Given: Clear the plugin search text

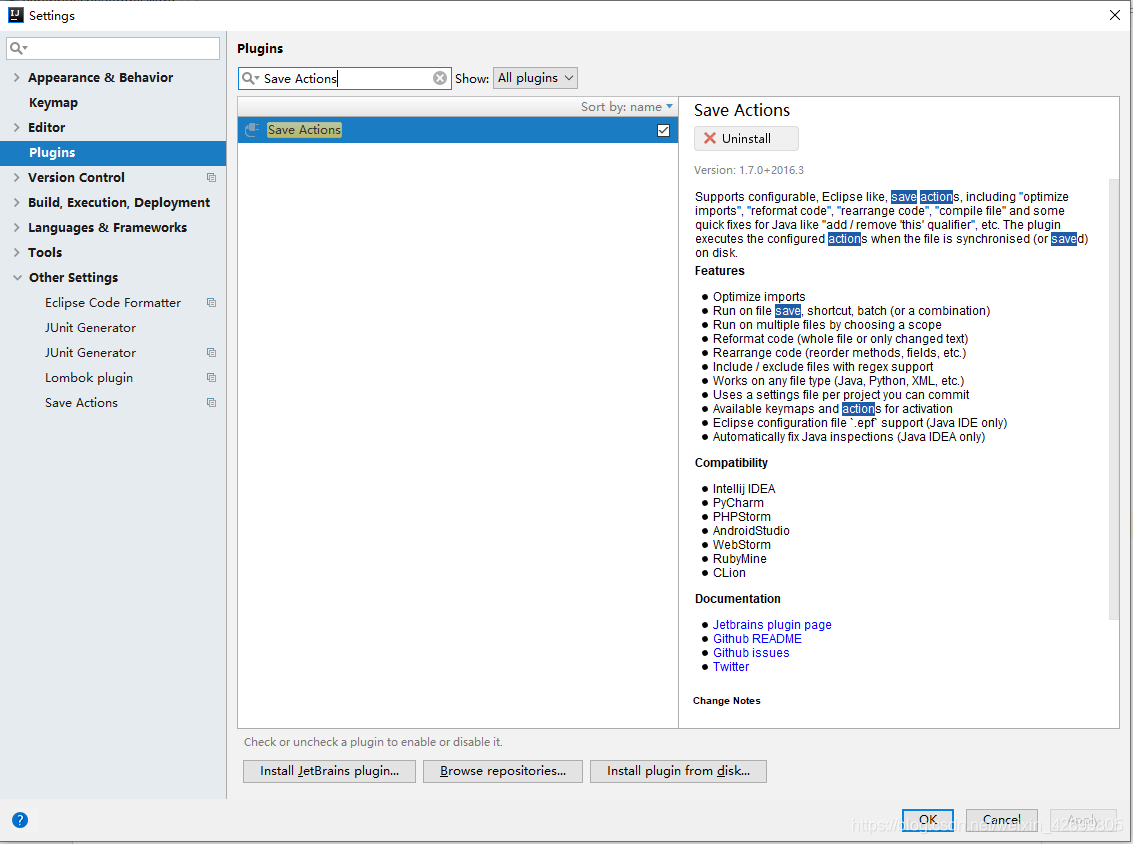Looking at the screenshot, I should 439,78.
